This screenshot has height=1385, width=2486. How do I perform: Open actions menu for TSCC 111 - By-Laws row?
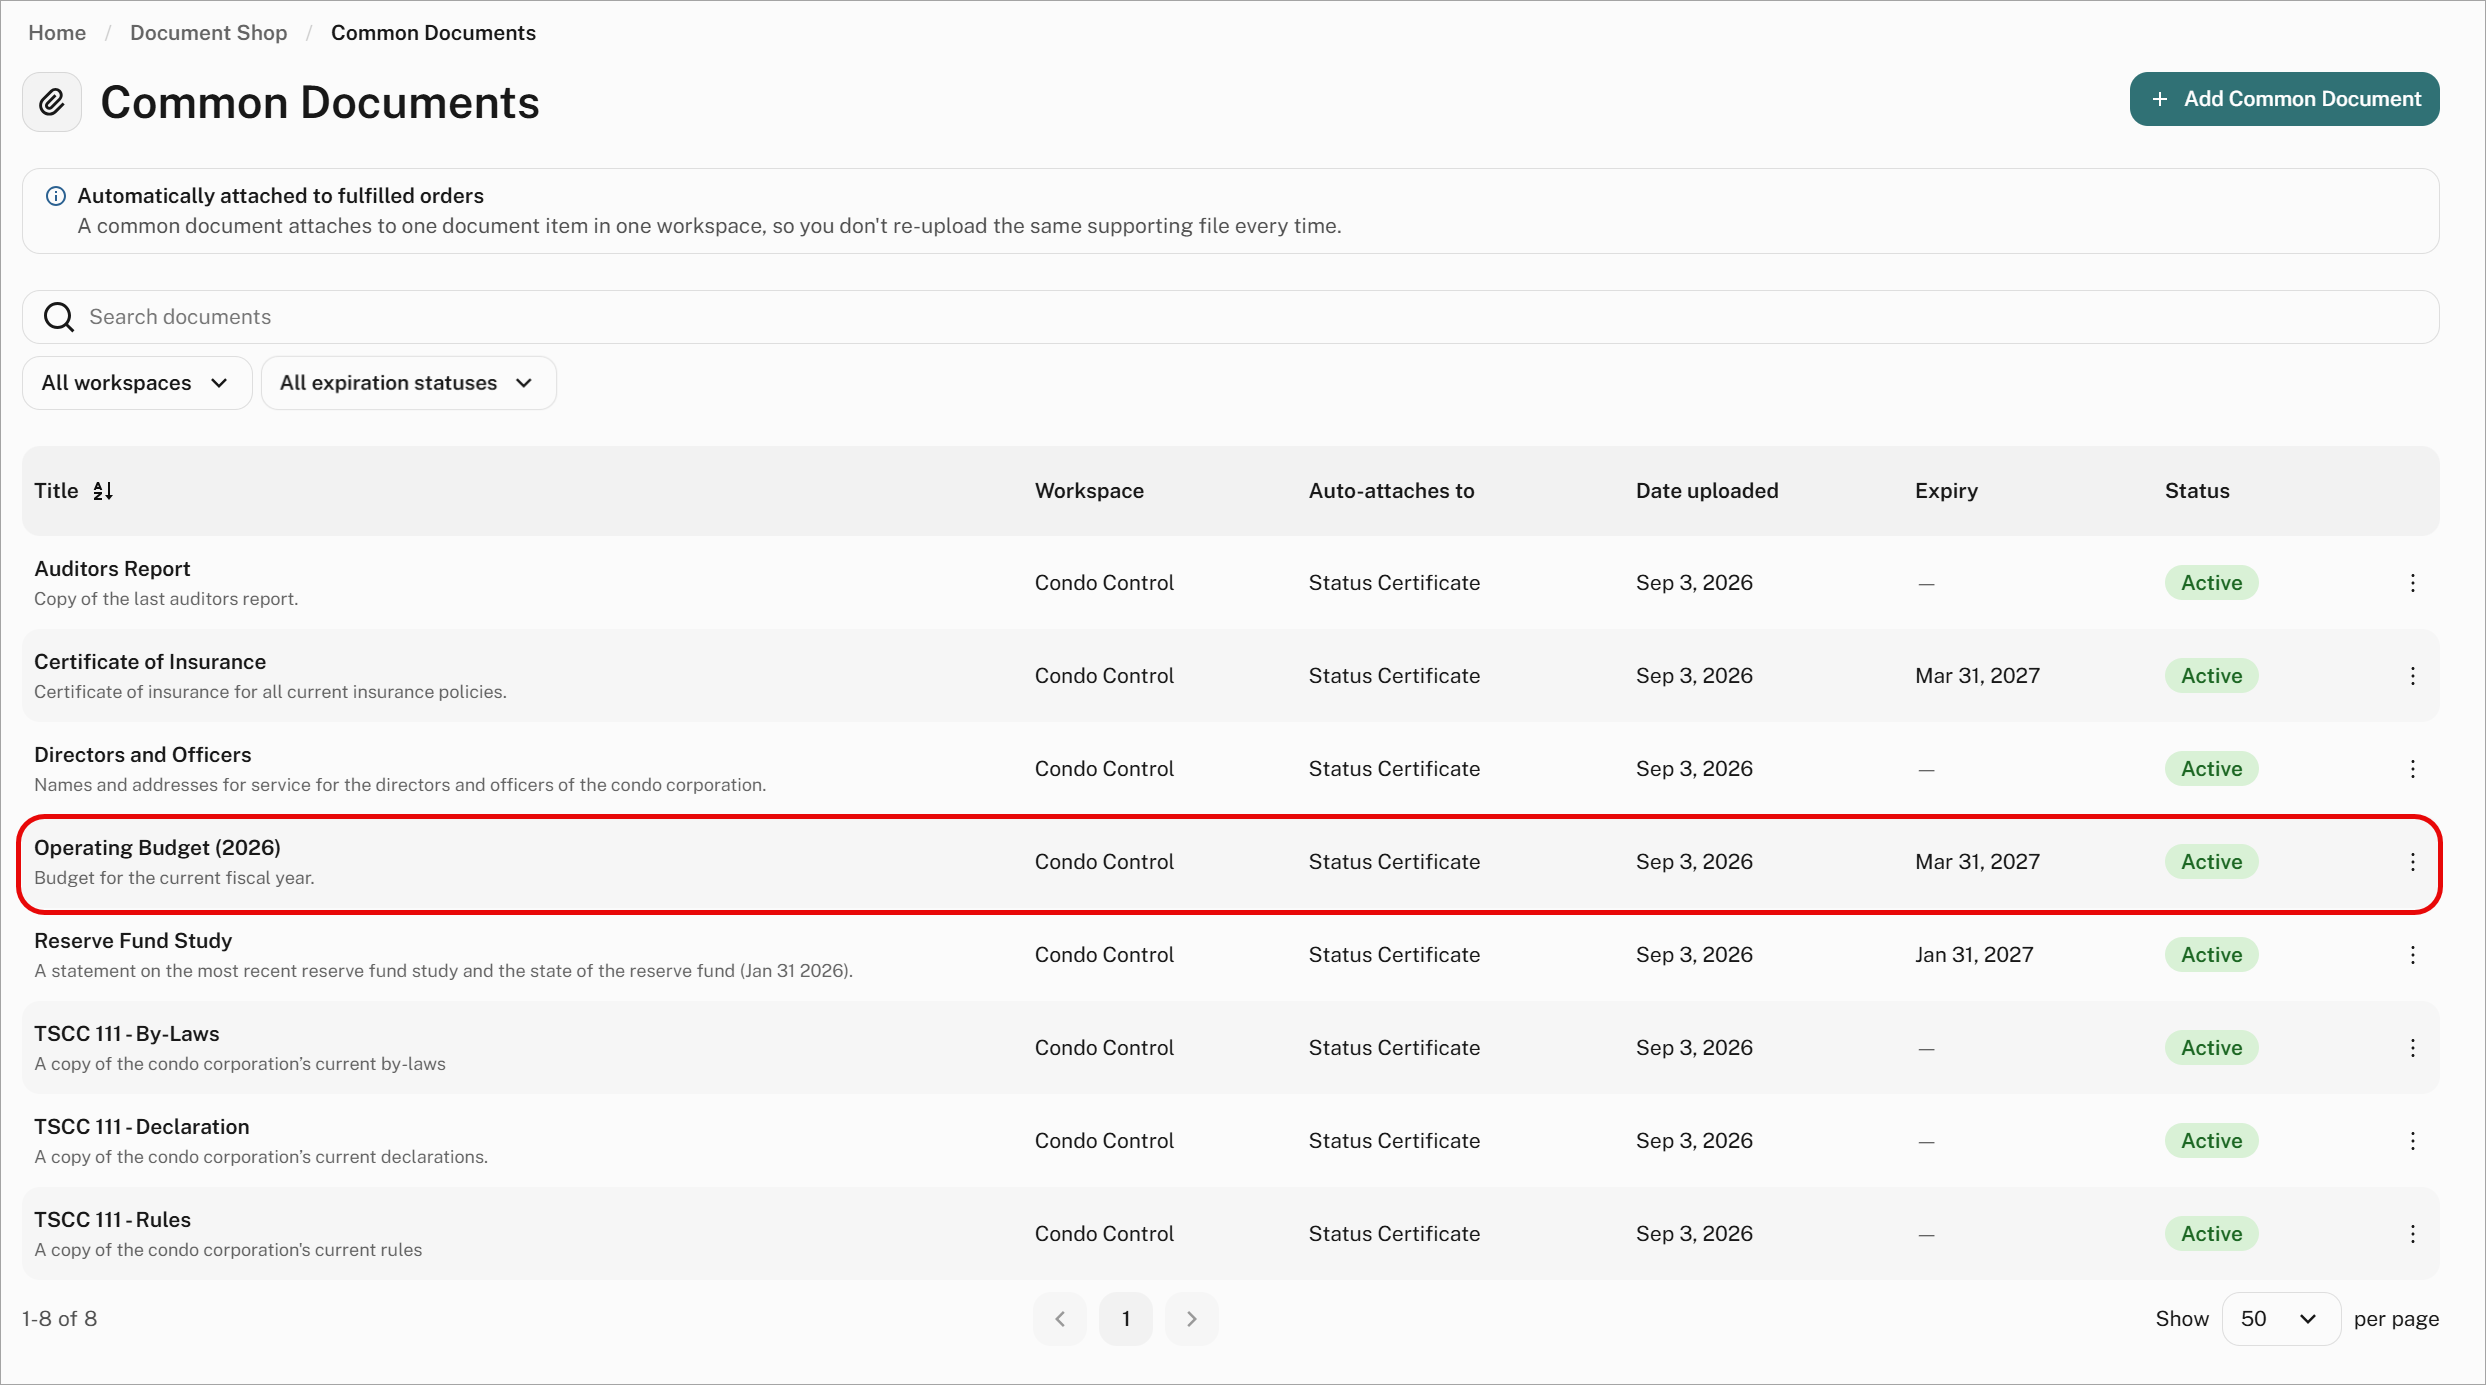pos(2412,1048)
